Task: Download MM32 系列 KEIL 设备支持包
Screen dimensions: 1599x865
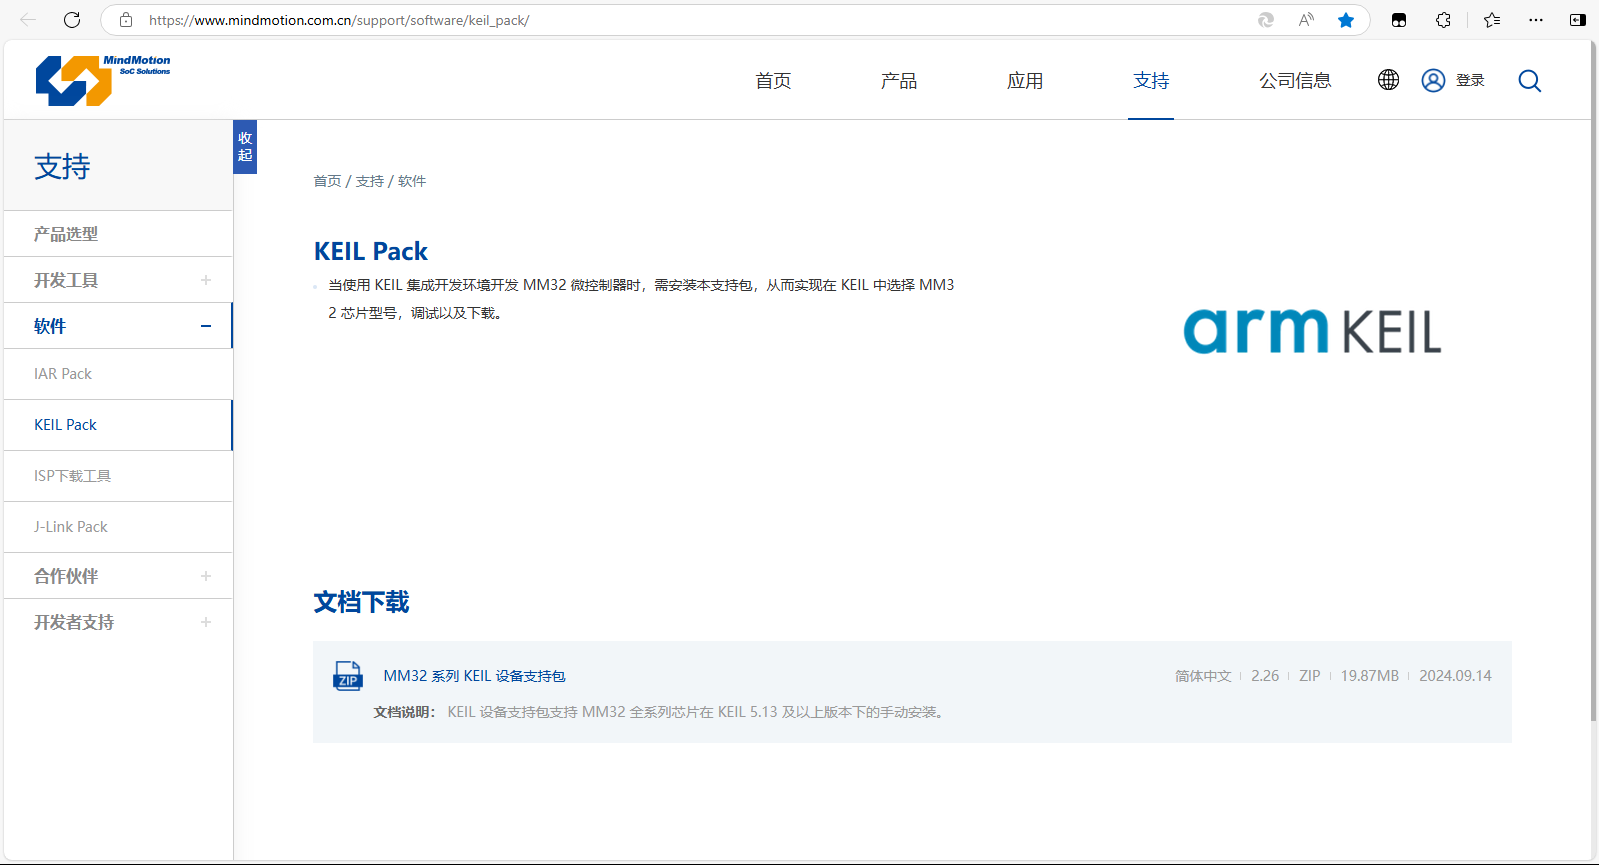Action: pos(474,676)
